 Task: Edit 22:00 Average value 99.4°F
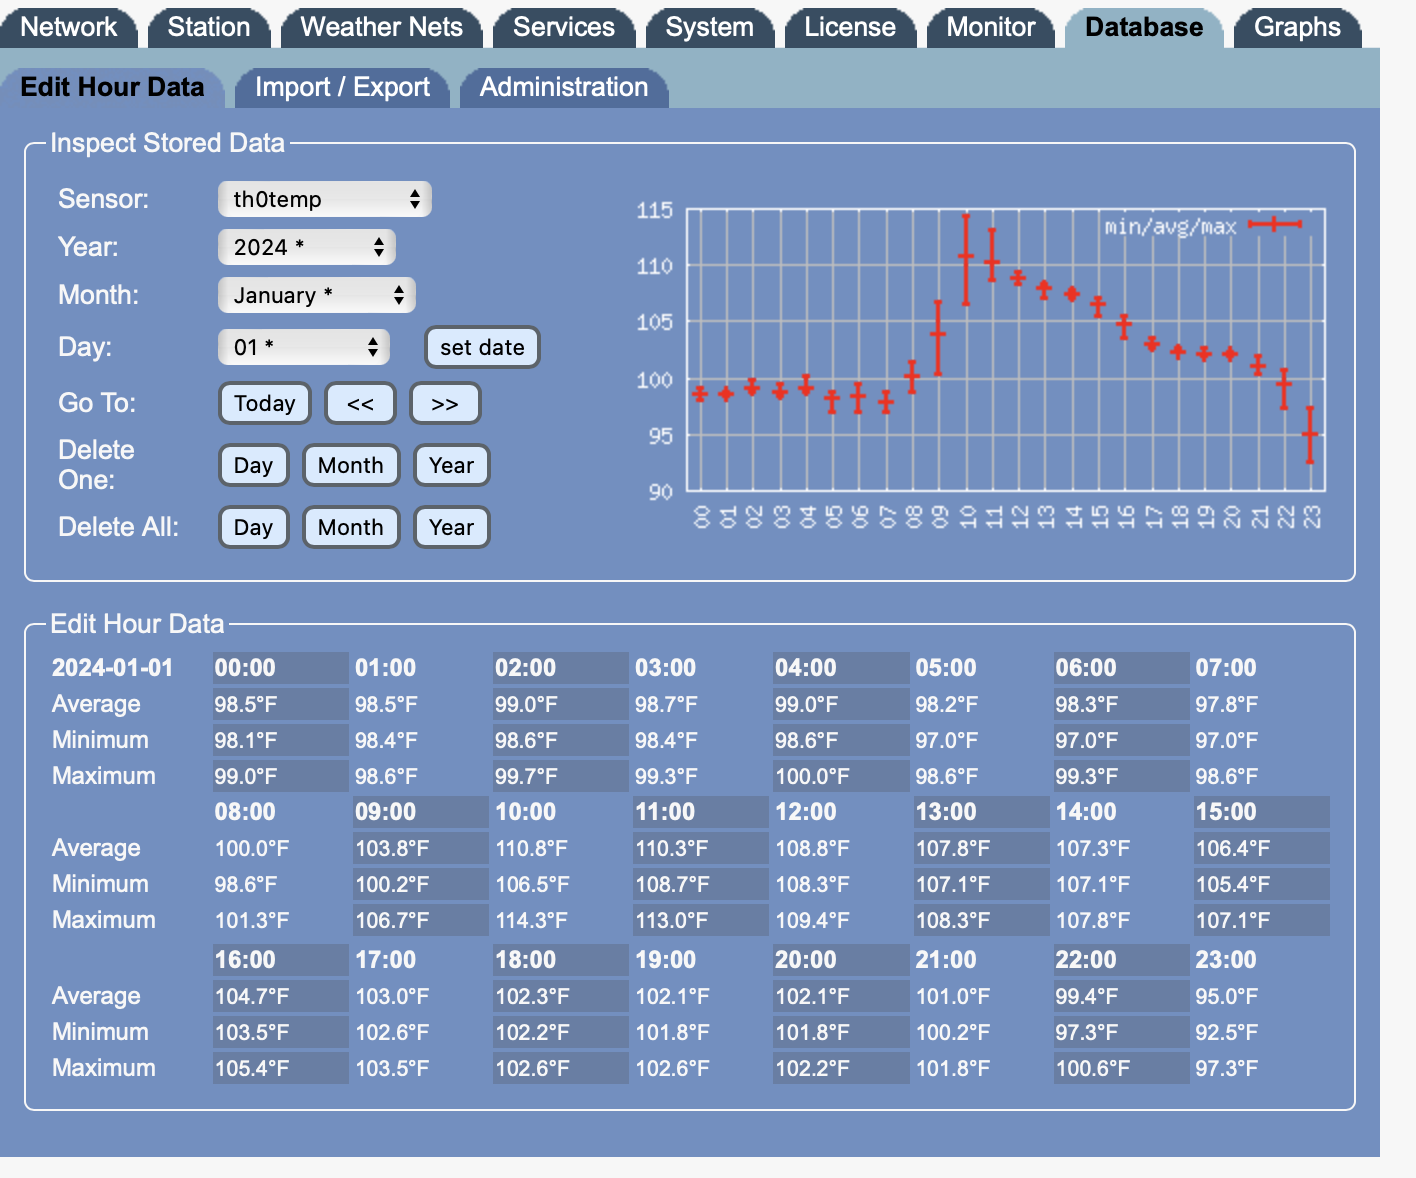tap(1121, 996)
